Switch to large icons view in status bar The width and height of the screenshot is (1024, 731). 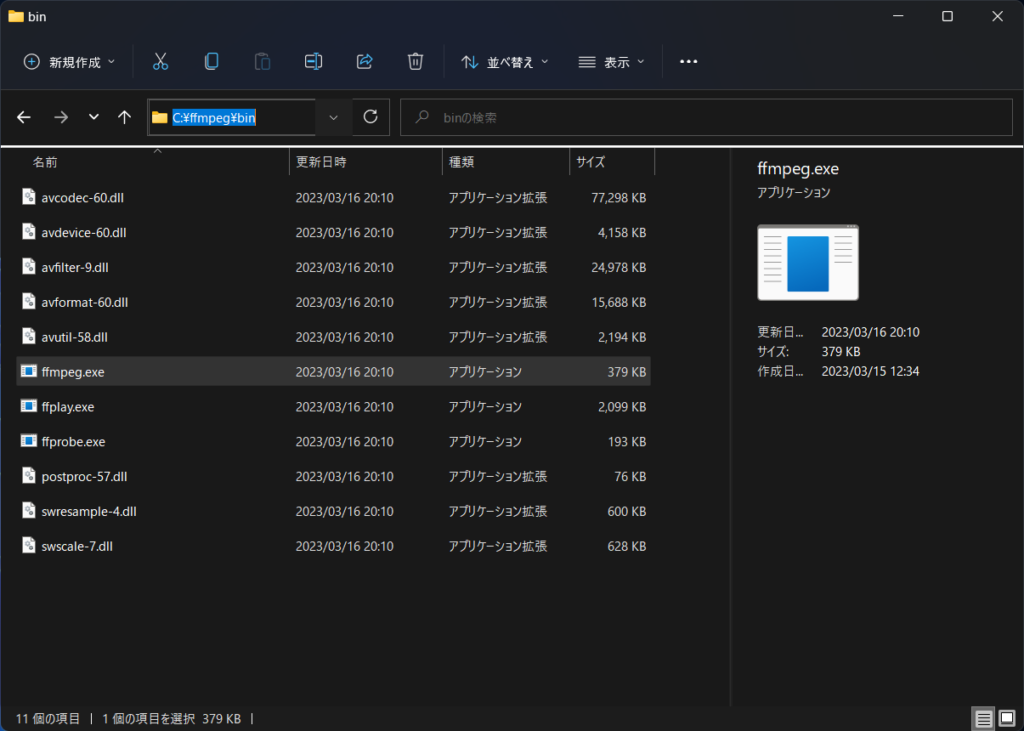point(1007,719)
